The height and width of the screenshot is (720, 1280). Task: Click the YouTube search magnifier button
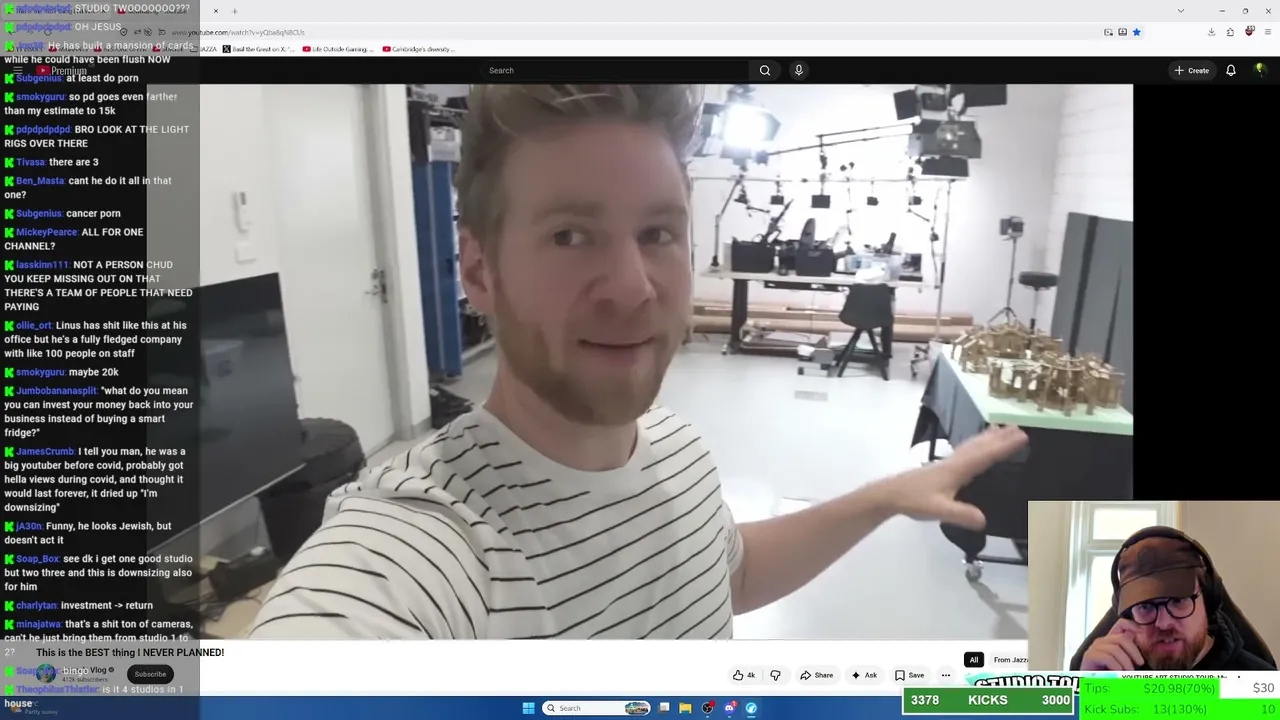click(765, 70)
